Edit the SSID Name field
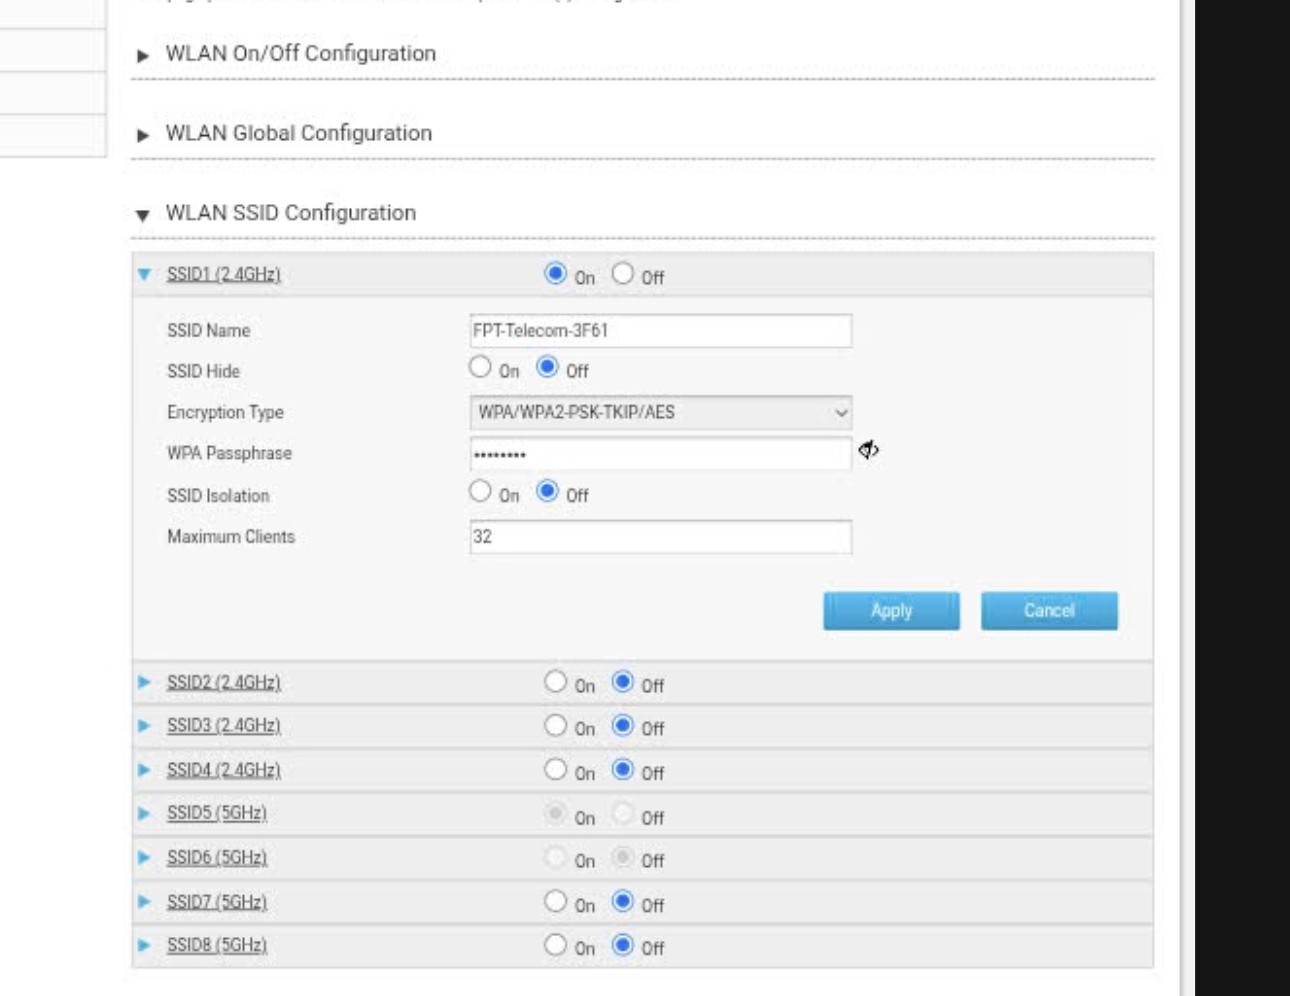 [661, 331]
